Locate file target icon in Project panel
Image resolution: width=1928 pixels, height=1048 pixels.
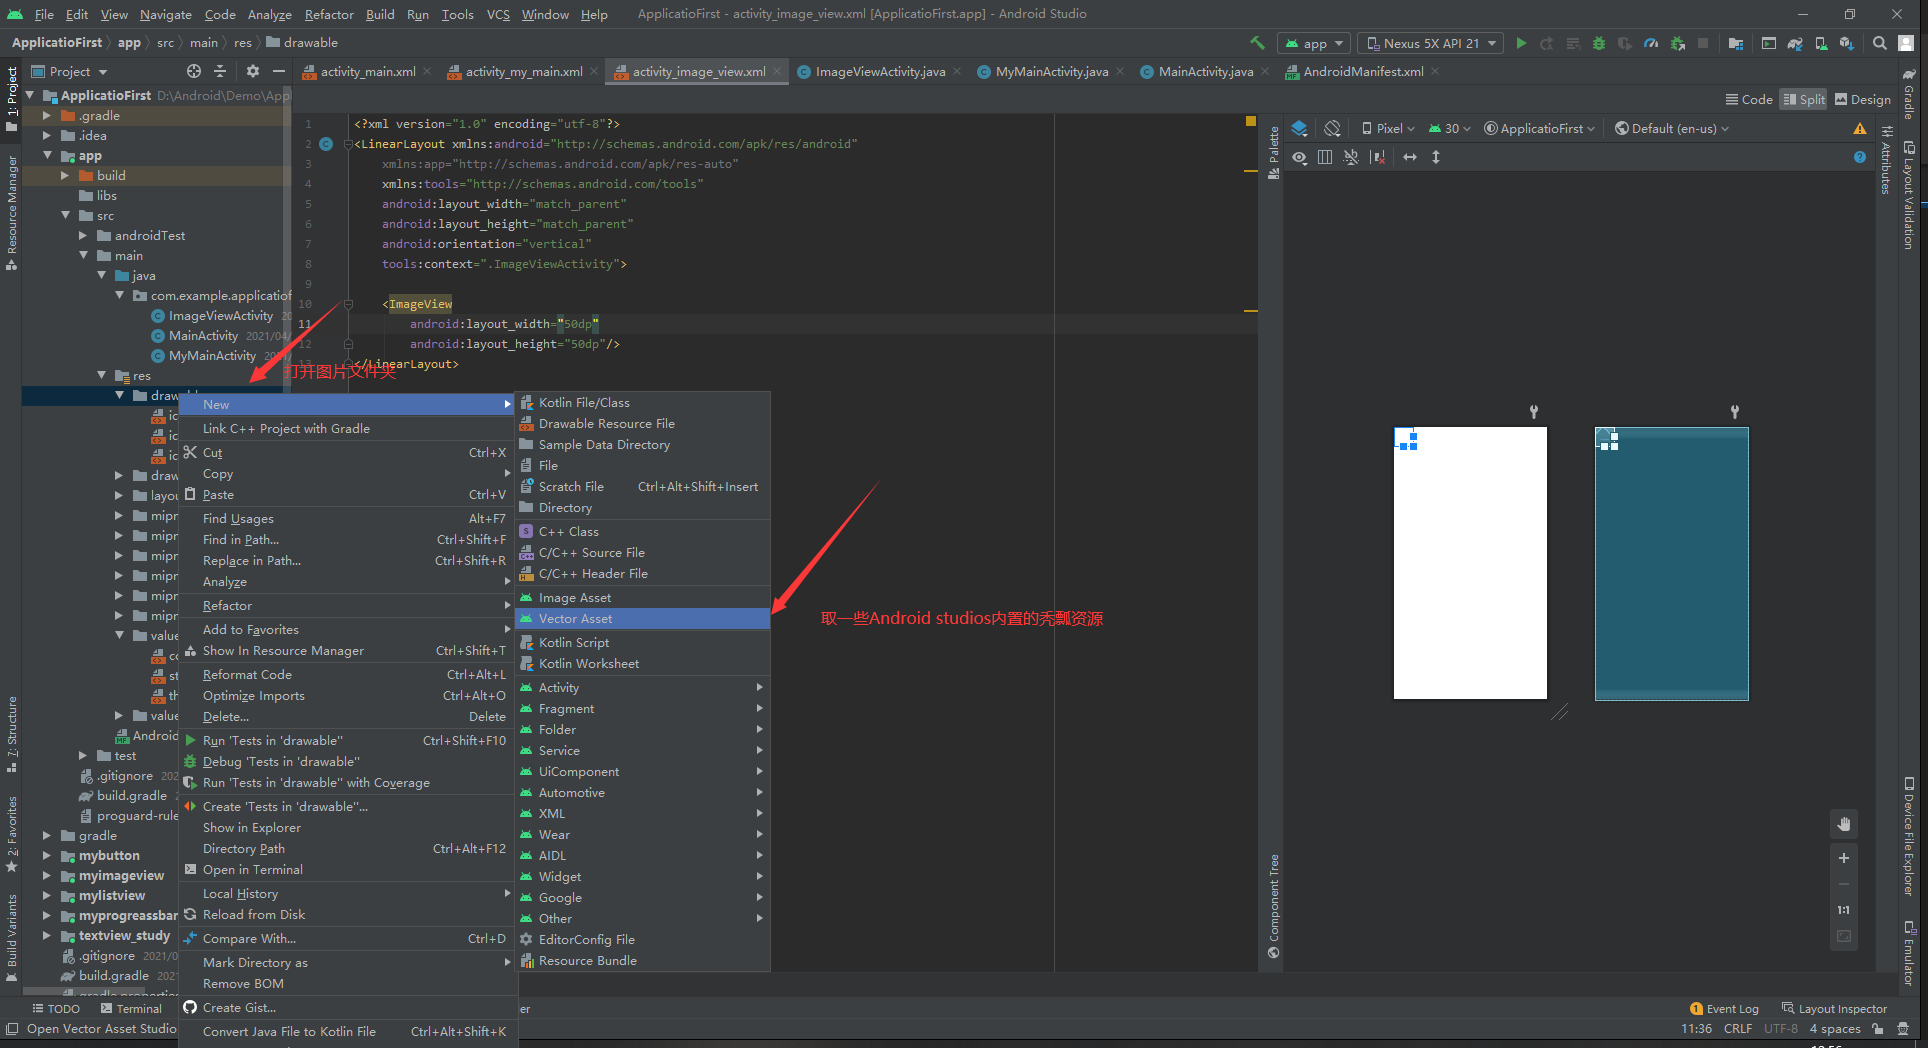tap(194, 71)
